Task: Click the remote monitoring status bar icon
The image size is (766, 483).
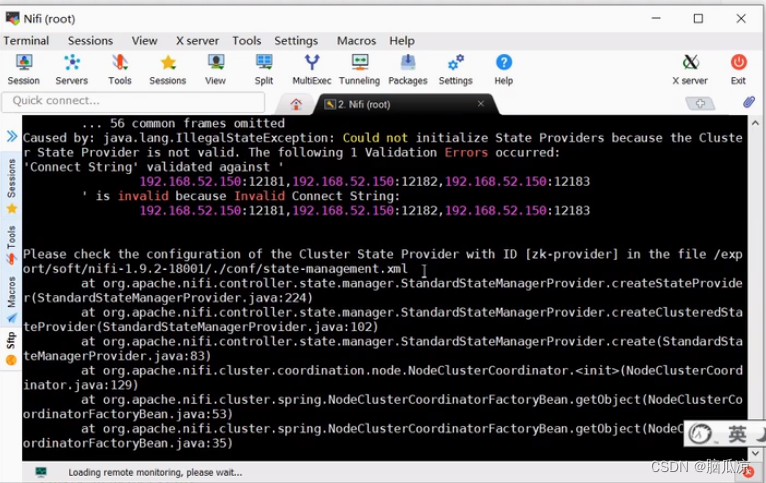Action: (41, 472)
